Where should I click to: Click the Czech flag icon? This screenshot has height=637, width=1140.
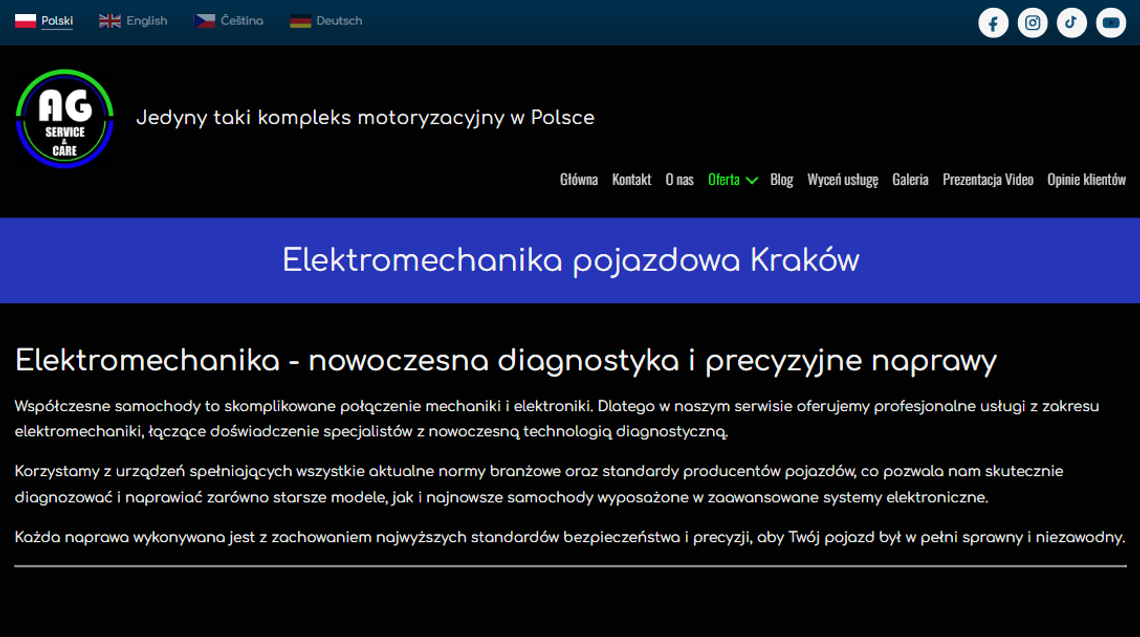coord(204,21)
